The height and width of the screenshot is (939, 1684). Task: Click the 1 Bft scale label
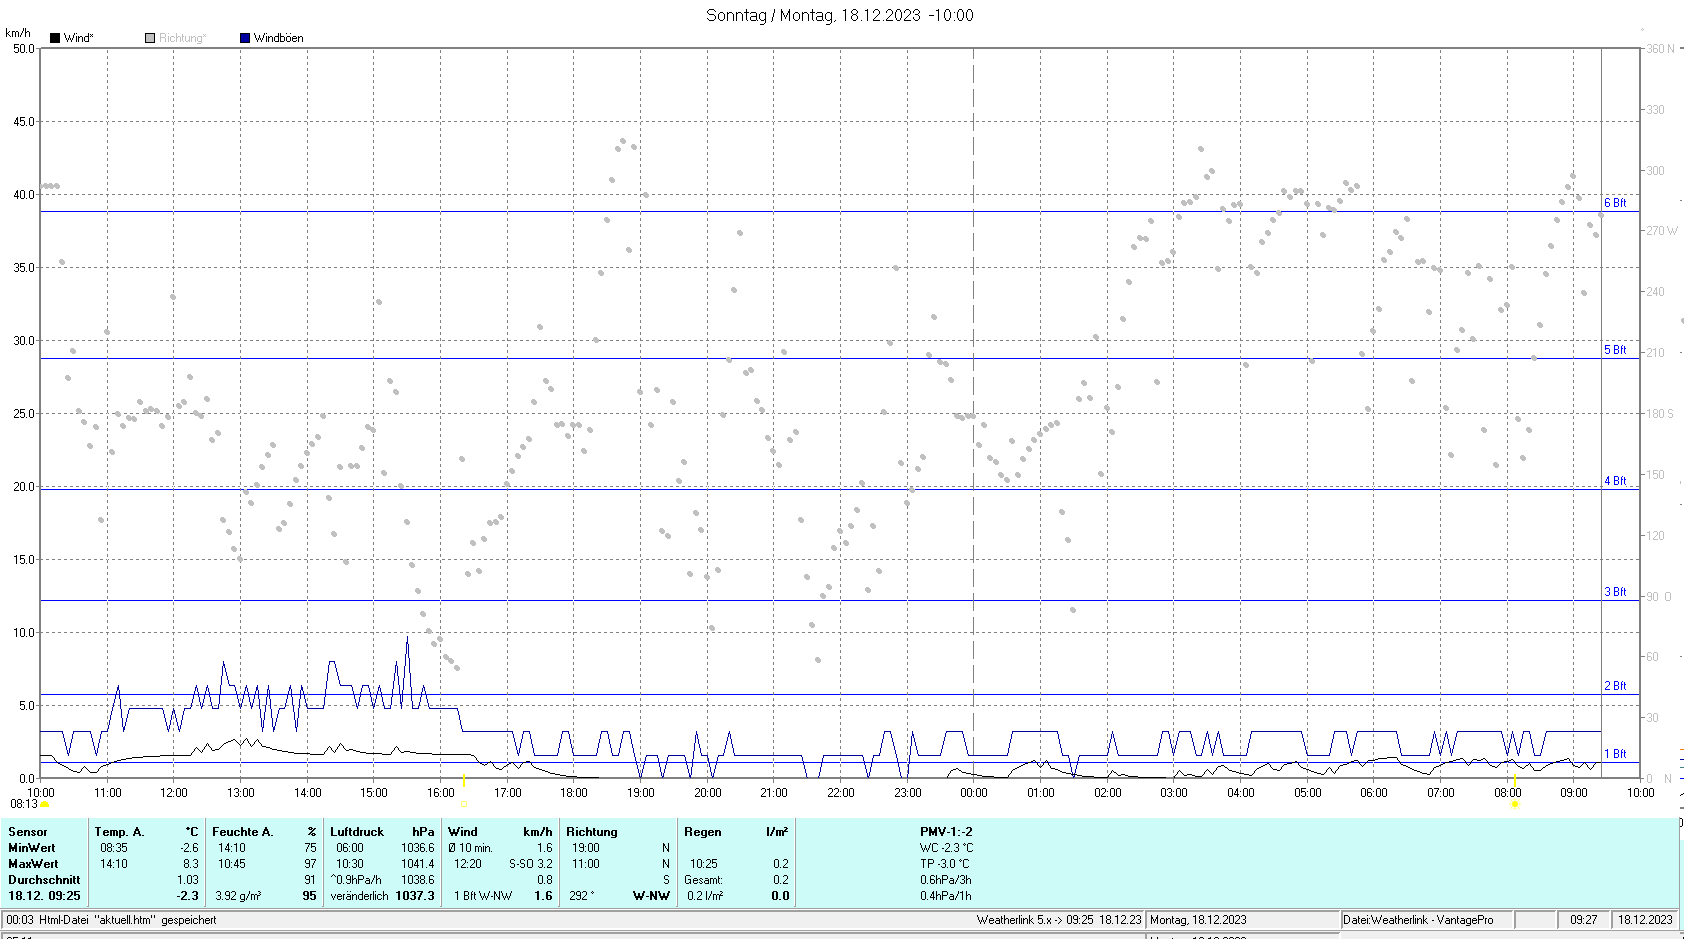point(1615,754)
